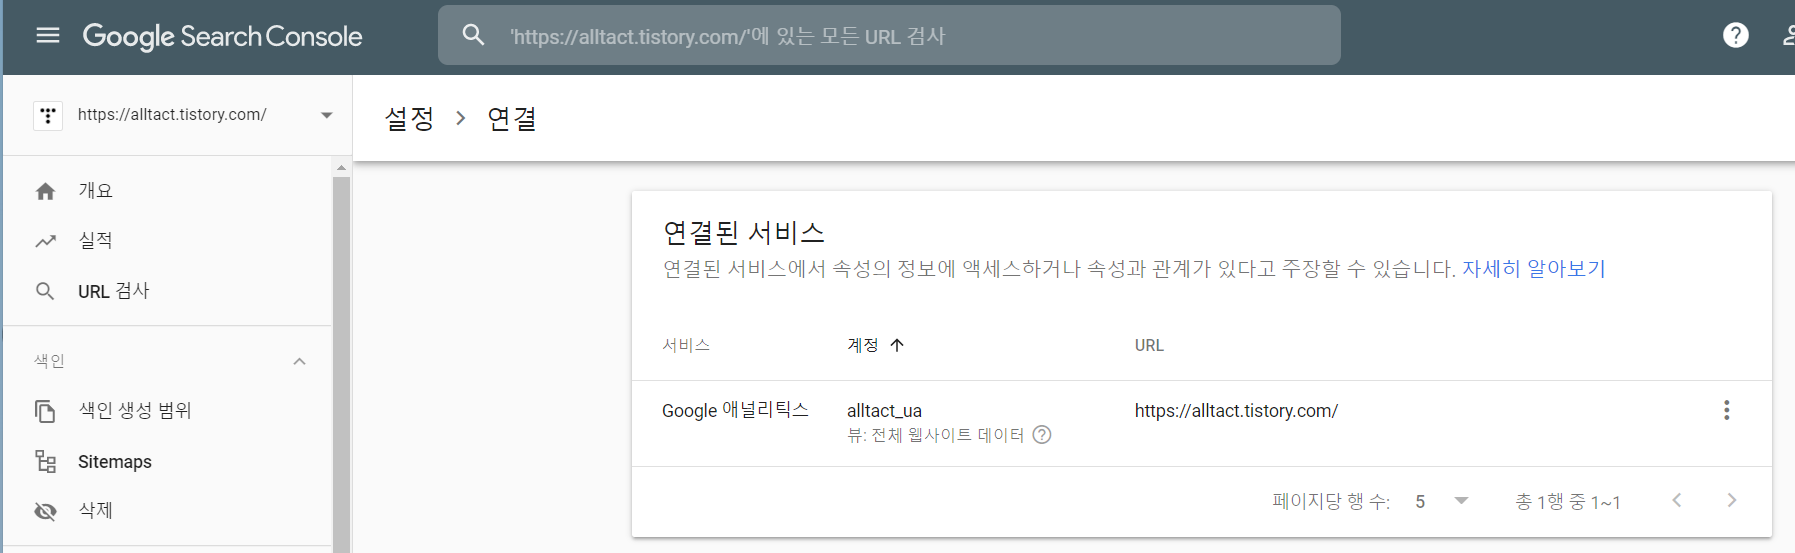Viewport: 1795px width, 553px height.
Task: Open the property selector dropdown arrow
Action: (x=326, y=115)
